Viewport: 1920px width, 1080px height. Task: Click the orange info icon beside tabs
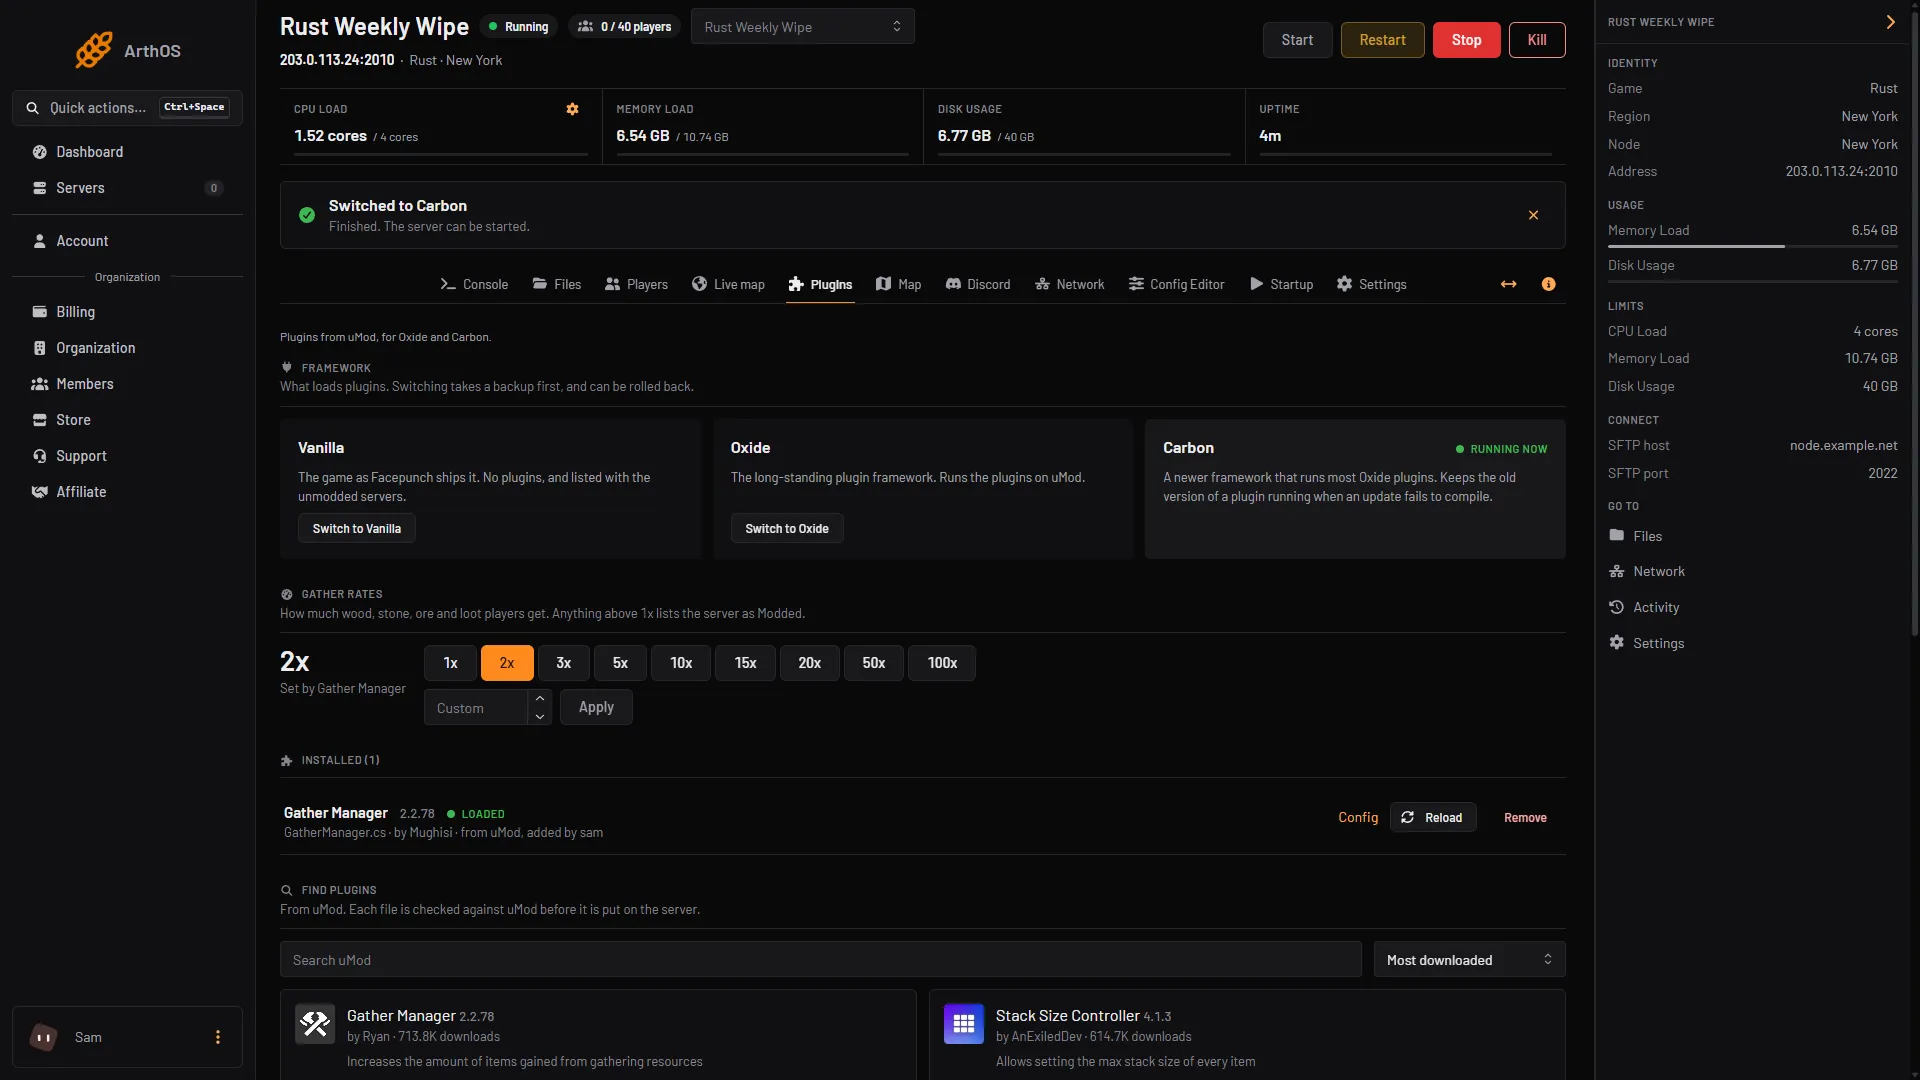(x=1548, y=284)
